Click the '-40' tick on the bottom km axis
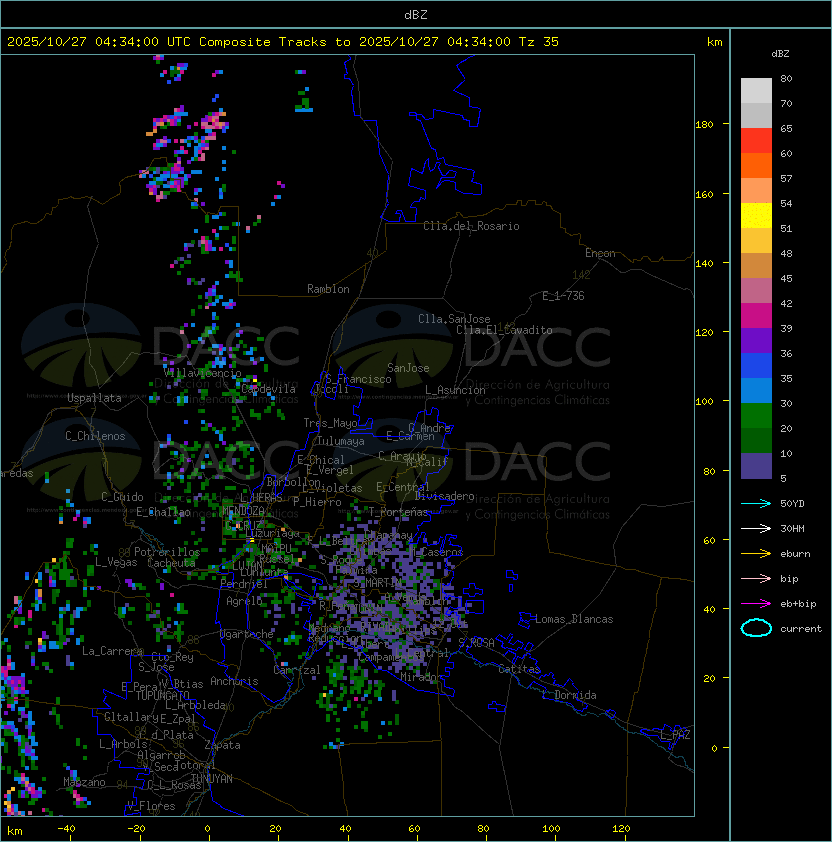 [x=66, y=829]
